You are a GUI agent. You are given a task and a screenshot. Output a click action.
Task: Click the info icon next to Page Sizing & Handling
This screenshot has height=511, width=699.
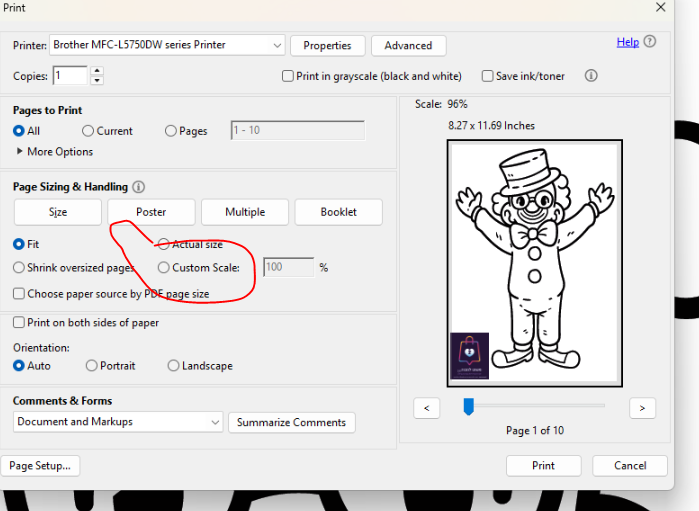pos(139,187)
